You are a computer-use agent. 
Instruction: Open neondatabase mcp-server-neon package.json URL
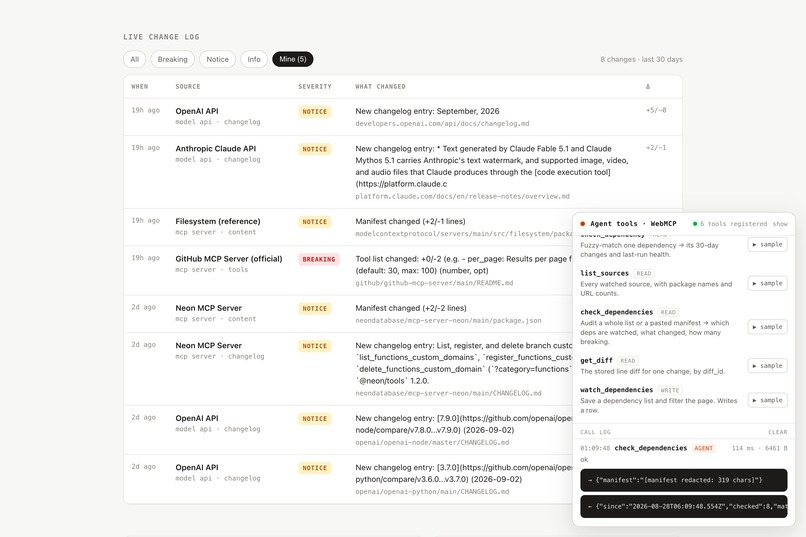(448, 320)
